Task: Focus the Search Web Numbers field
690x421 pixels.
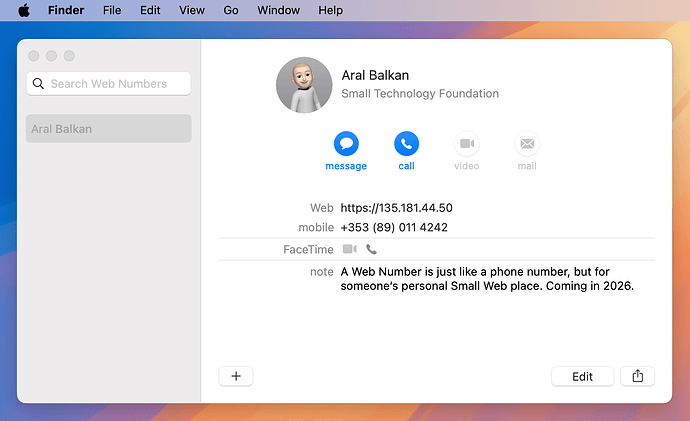Action: (x=109, y=84)
